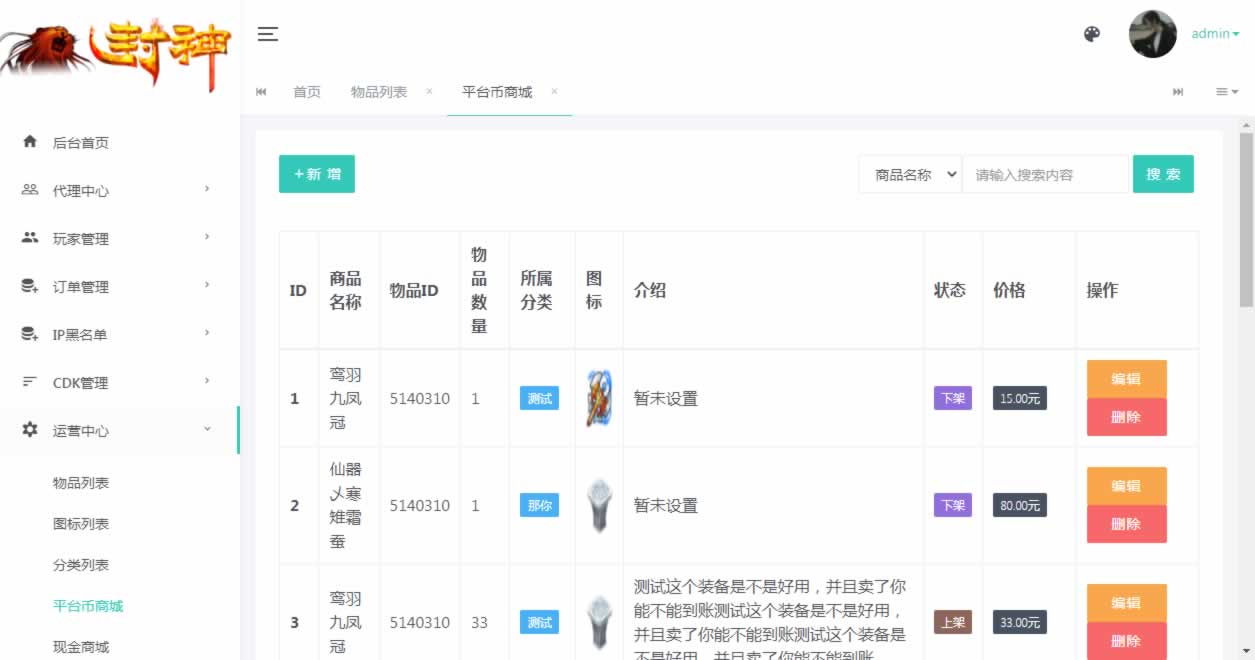Open 物品列表 in the sidebar submenu
The height and width of the screenshot is (660, 1255).
click(81, 483)
